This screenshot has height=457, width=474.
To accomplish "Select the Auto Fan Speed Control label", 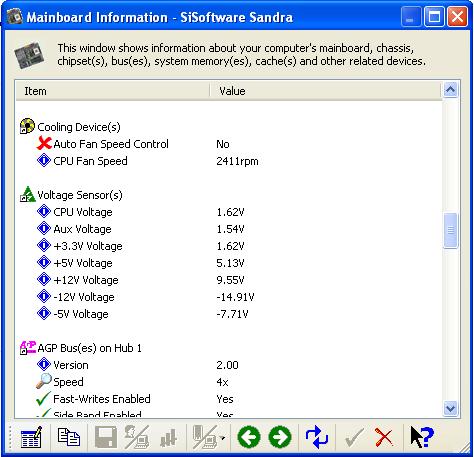I will [x=111, y=144].
